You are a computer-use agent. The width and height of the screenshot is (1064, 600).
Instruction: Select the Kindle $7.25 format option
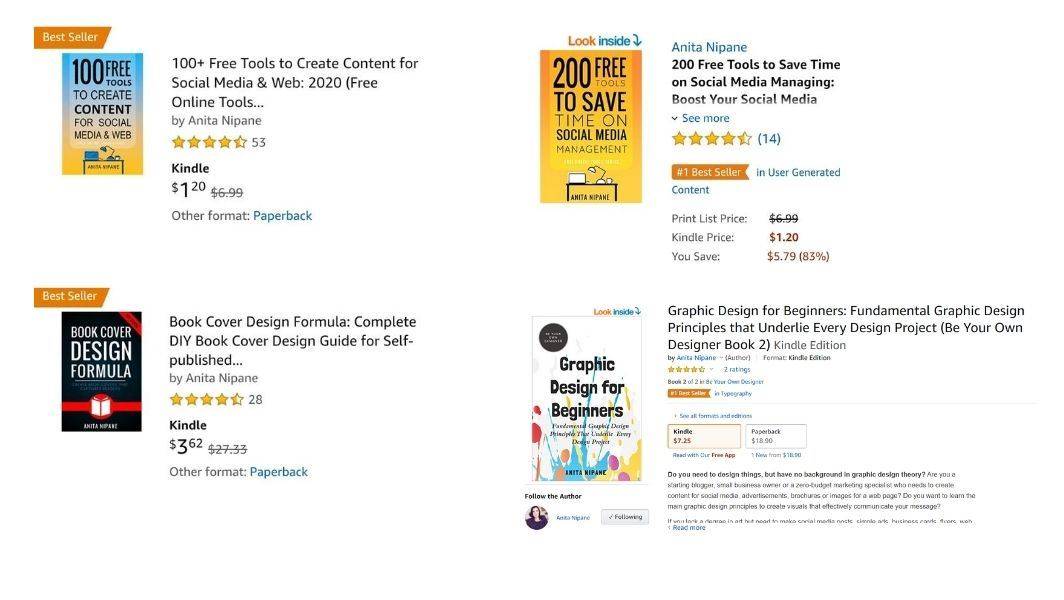point(704,436)
